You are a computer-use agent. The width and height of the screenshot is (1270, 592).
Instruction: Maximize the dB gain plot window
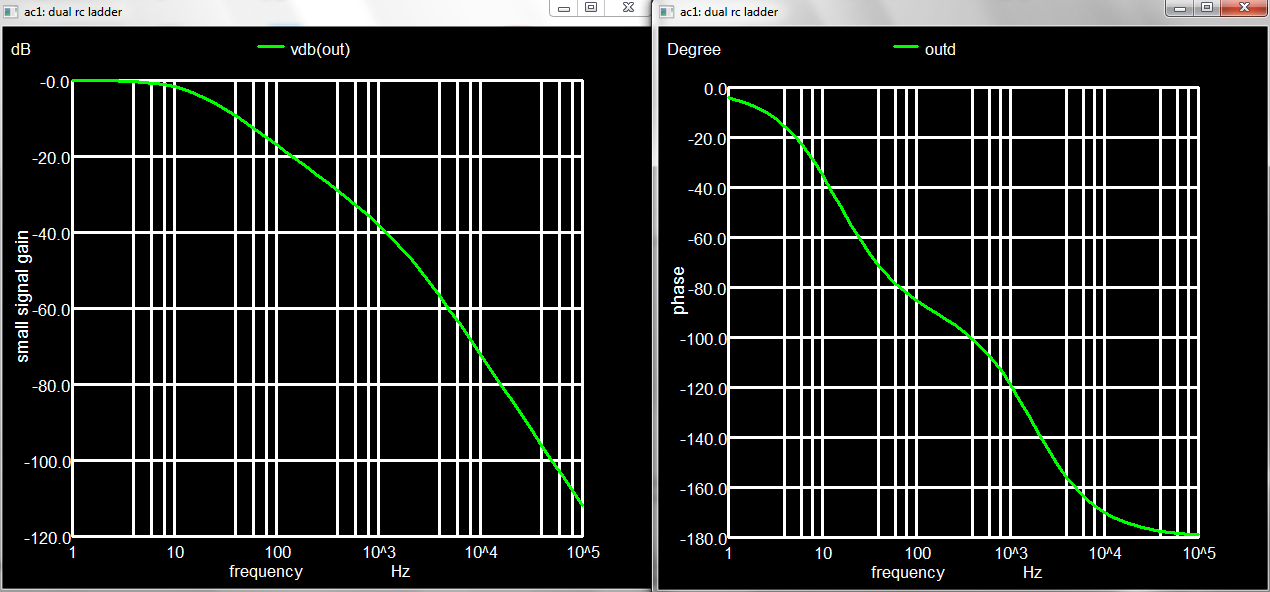pyautogui.click(x=591, y=8)
